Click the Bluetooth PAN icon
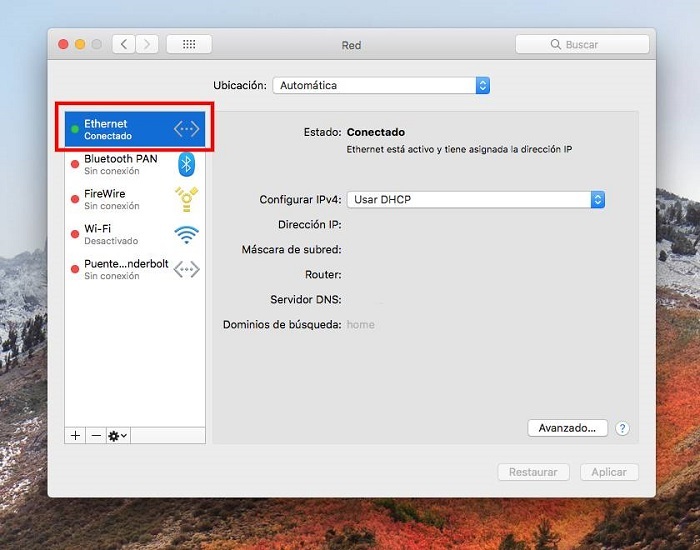 (x=186, y=164)
